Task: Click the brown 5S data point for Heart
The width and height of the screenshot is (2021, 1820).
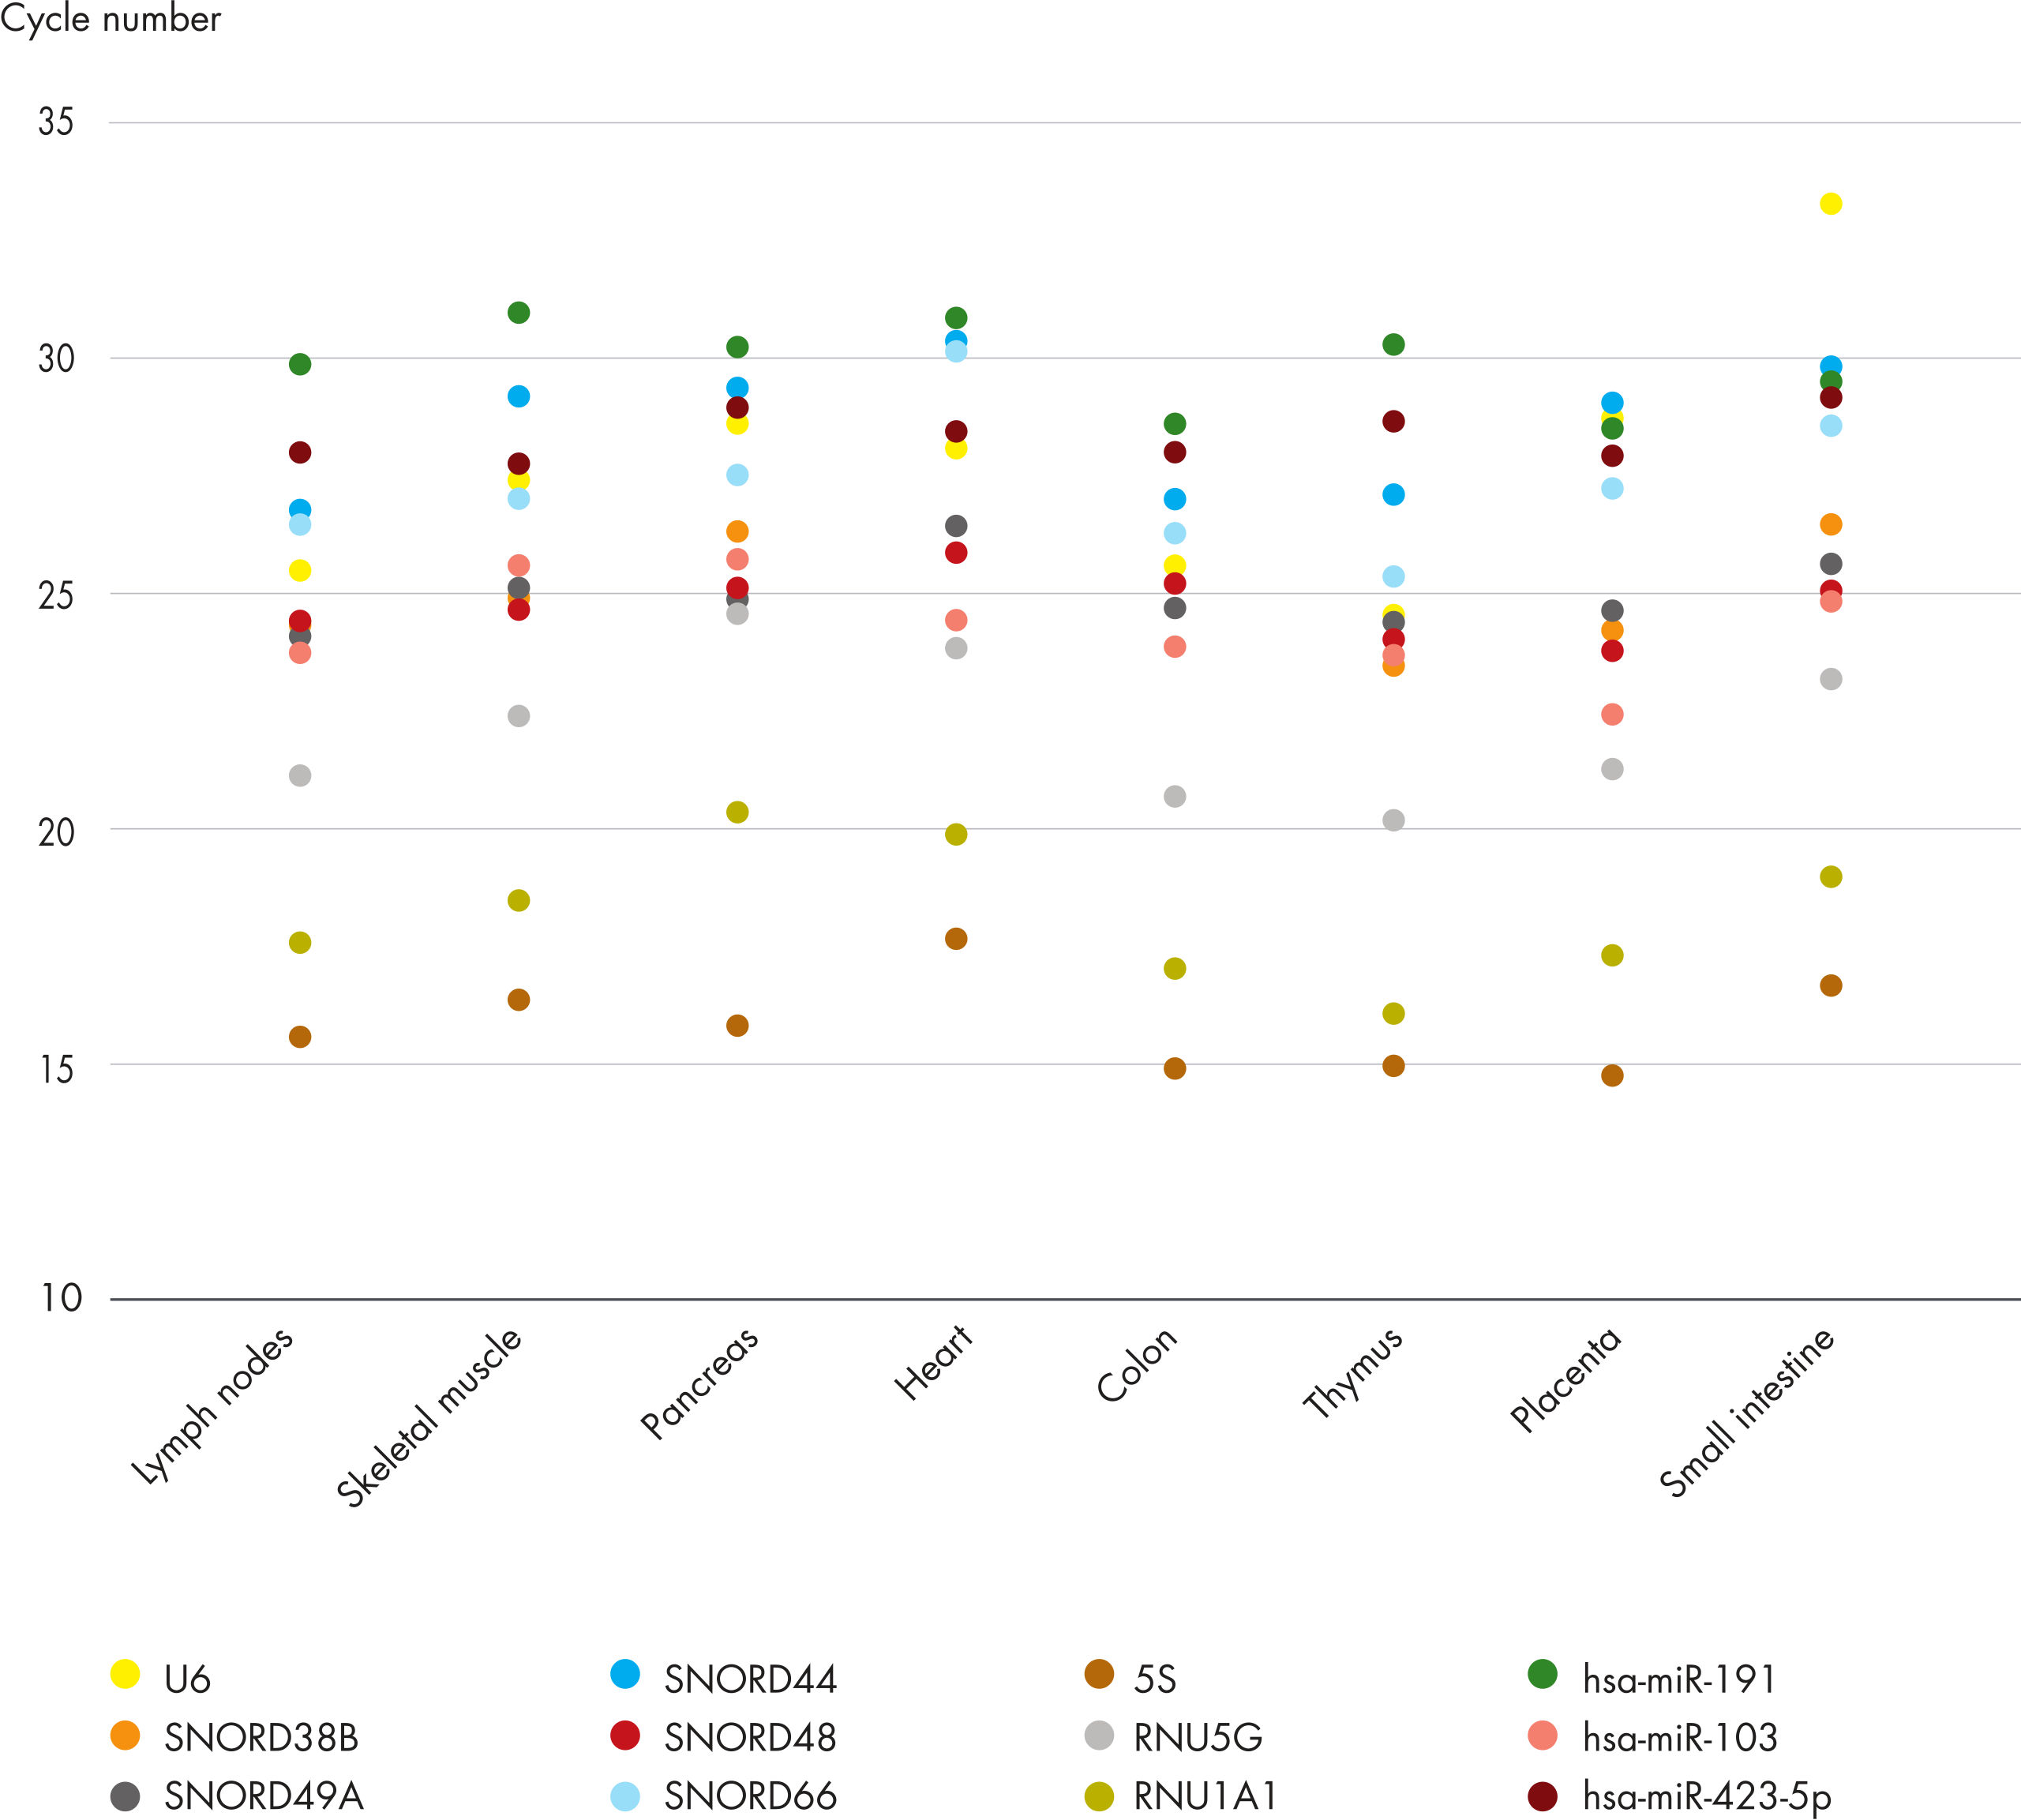Action: 956,938
